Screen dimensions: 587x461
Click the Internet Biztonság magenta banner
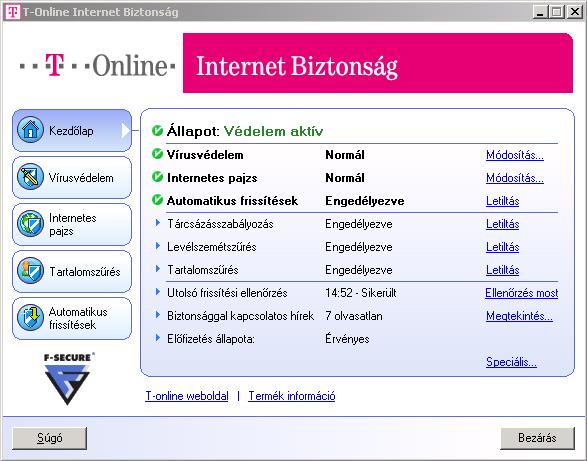coord(378,63)
